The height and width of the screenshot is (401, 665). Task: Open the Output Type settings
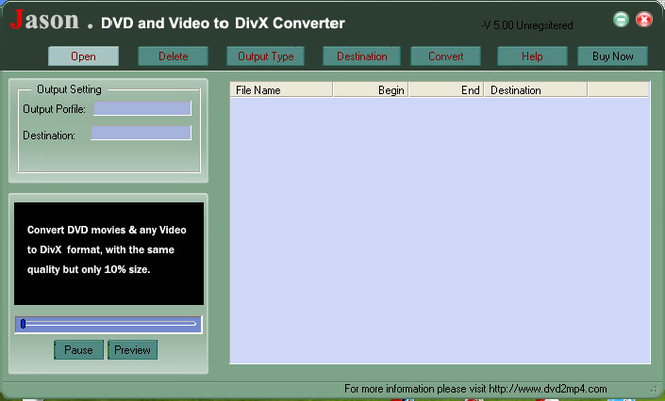tap(265, 56)
